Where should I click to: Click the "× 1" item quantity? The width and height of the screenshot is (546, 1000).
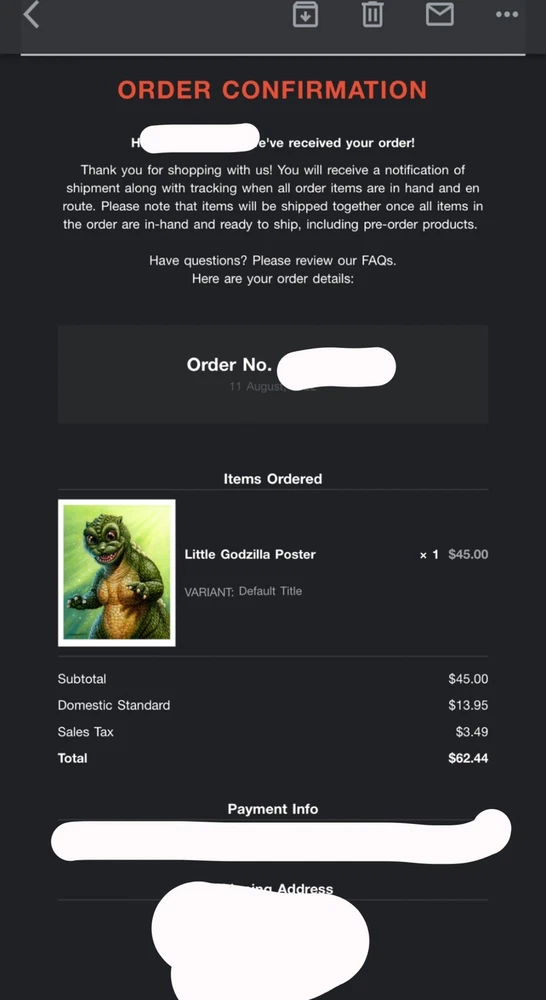(x=429, y=555)
